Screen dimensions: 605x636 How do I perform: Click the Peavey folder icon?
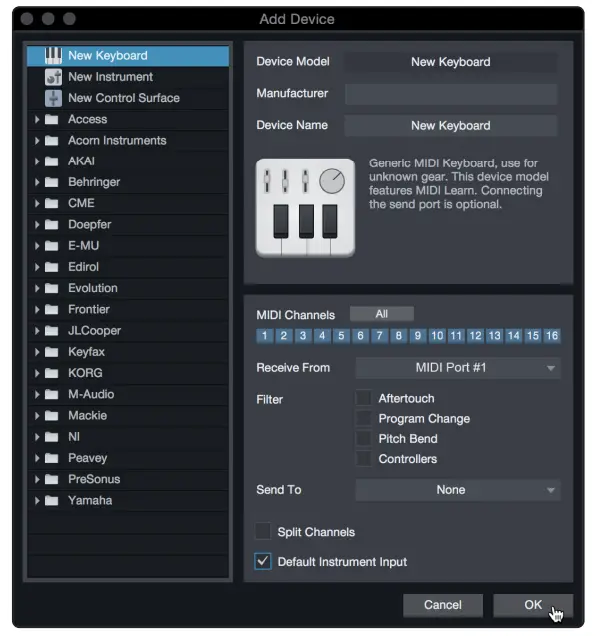click(x=51, y=458)
